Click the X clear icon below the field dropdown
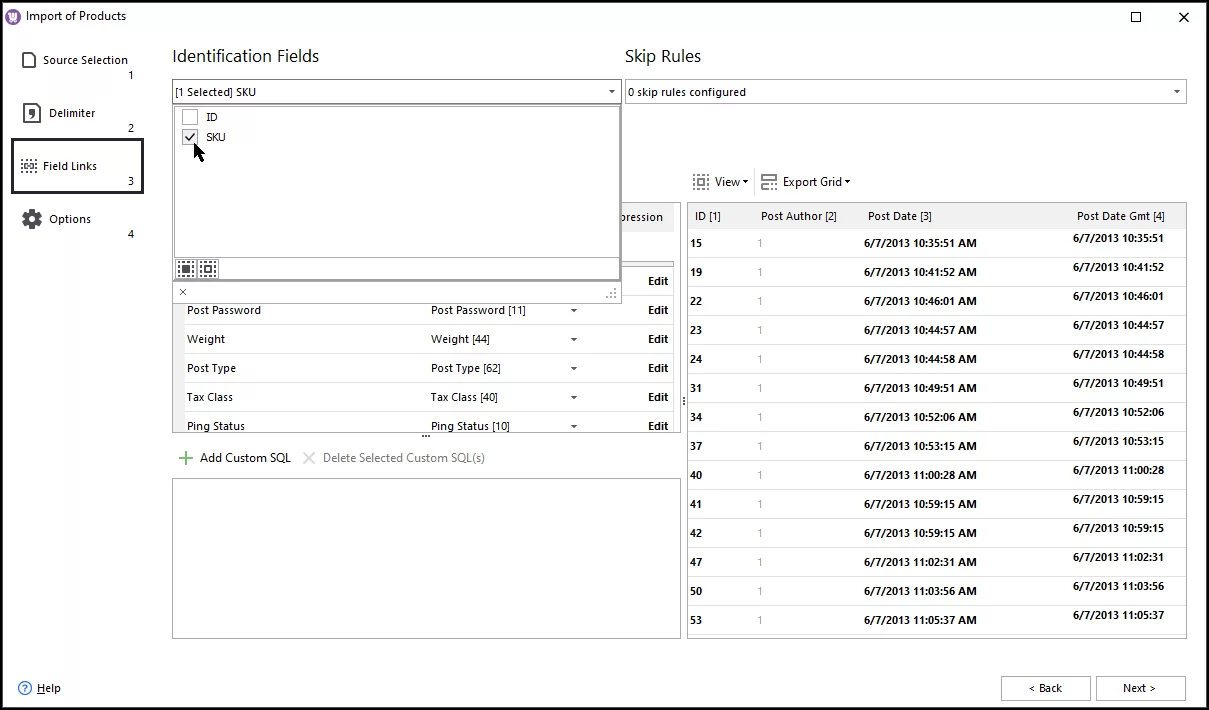This screenshot has width=1209, height=710. [183, 291]
